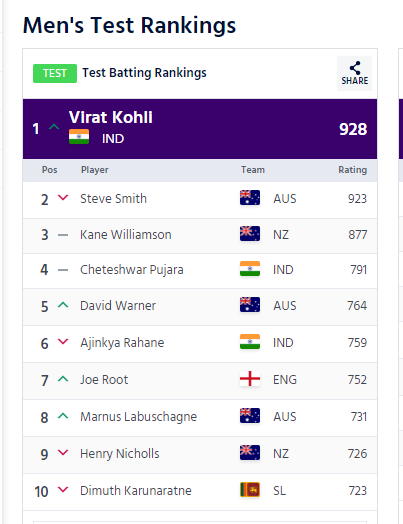Screen dimensions: 403x524
Task: Open Ajinkya Rahane's player profile
Action: pos(122,343)
